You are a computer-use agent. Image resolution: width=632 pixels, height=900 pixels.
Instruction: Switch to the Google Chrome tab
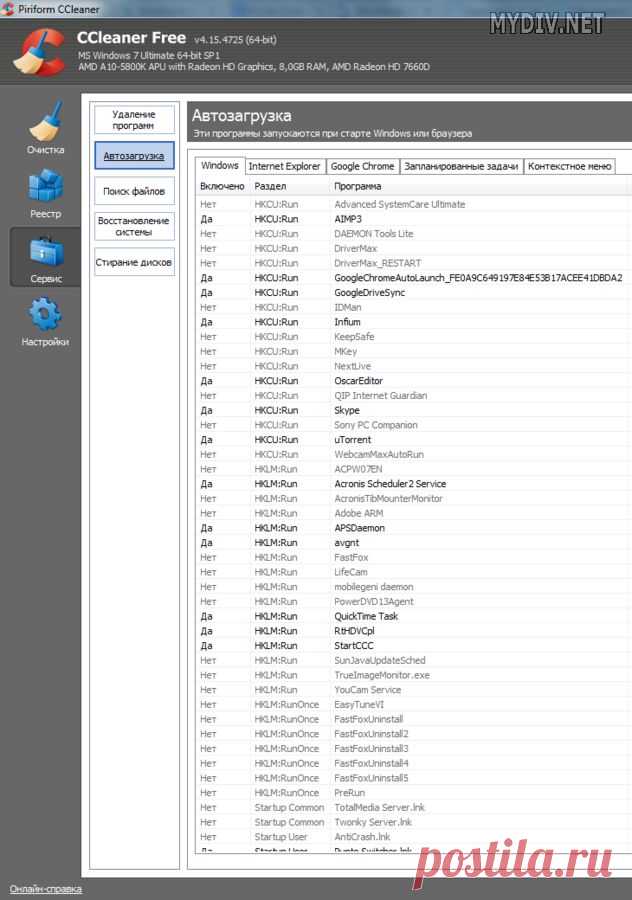pos(362,166)
